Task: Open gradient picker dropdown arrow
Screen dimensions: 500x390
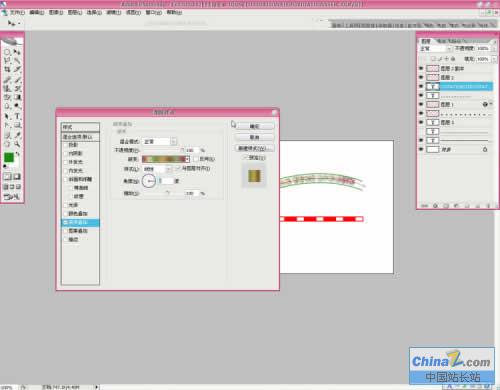Action: coord(187,159)
